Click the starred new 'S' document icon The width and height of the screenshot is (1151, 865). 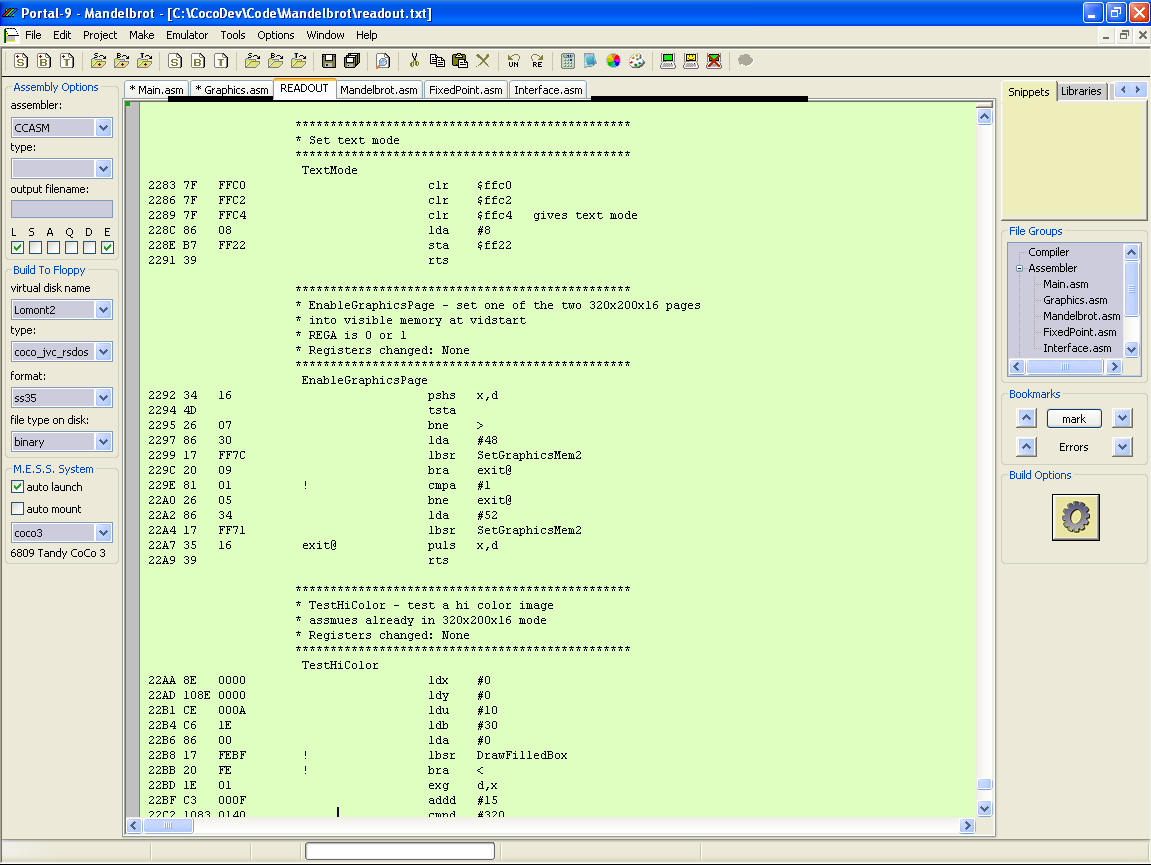coord(21,61)
